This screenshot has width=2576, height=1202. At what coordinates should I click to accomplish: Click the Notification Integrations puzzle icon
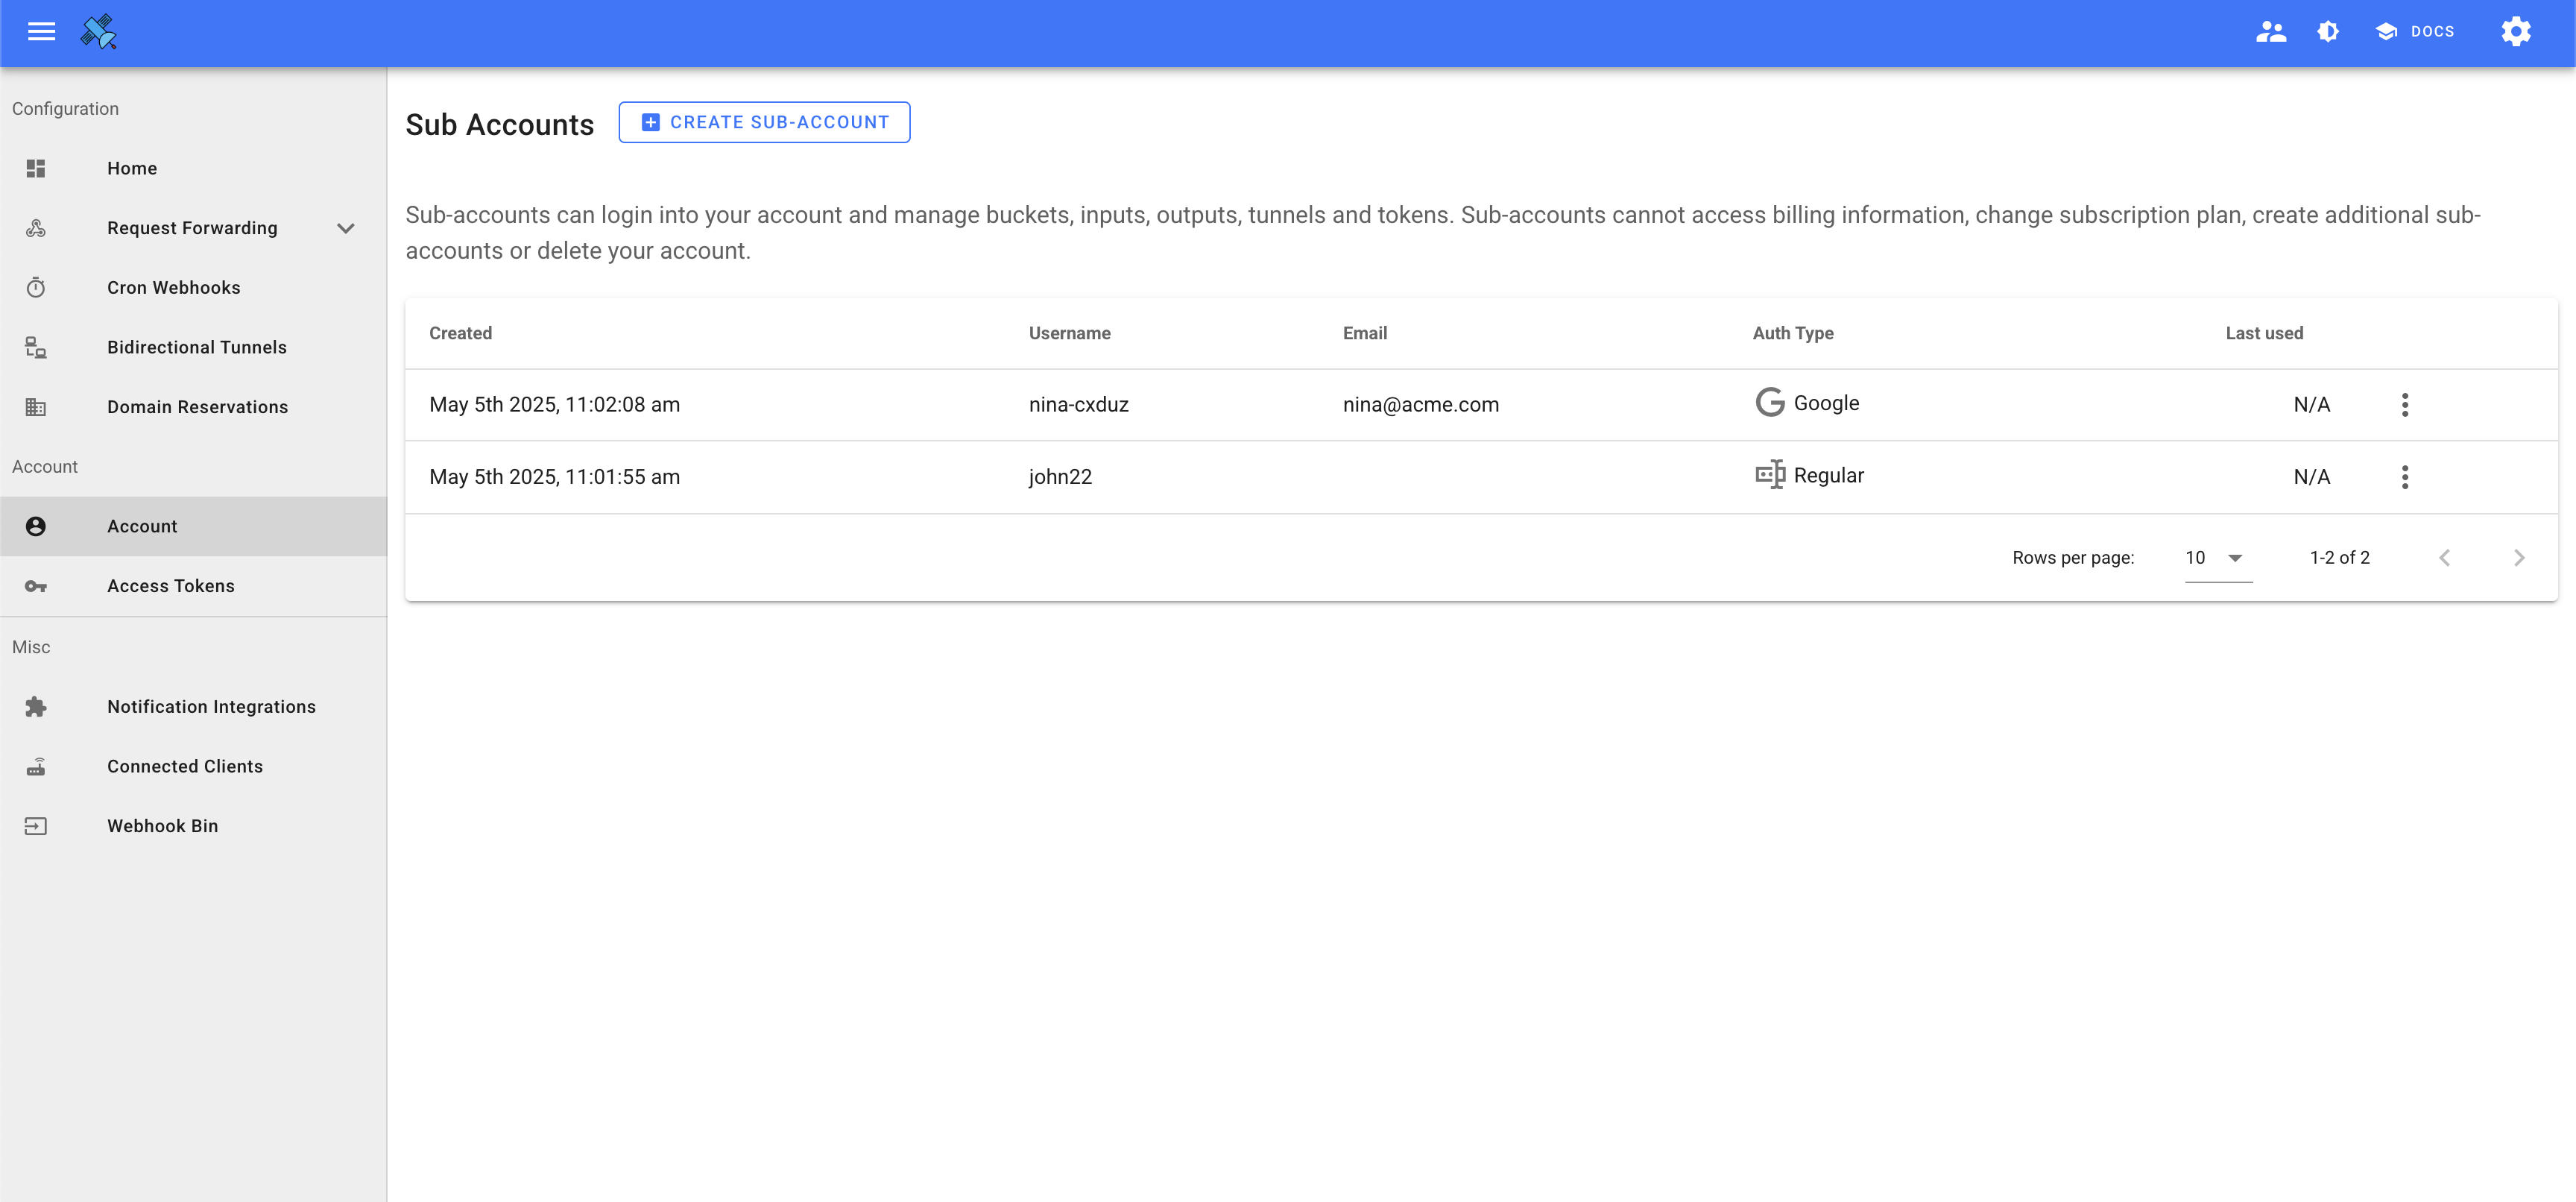tap(36, 707)
